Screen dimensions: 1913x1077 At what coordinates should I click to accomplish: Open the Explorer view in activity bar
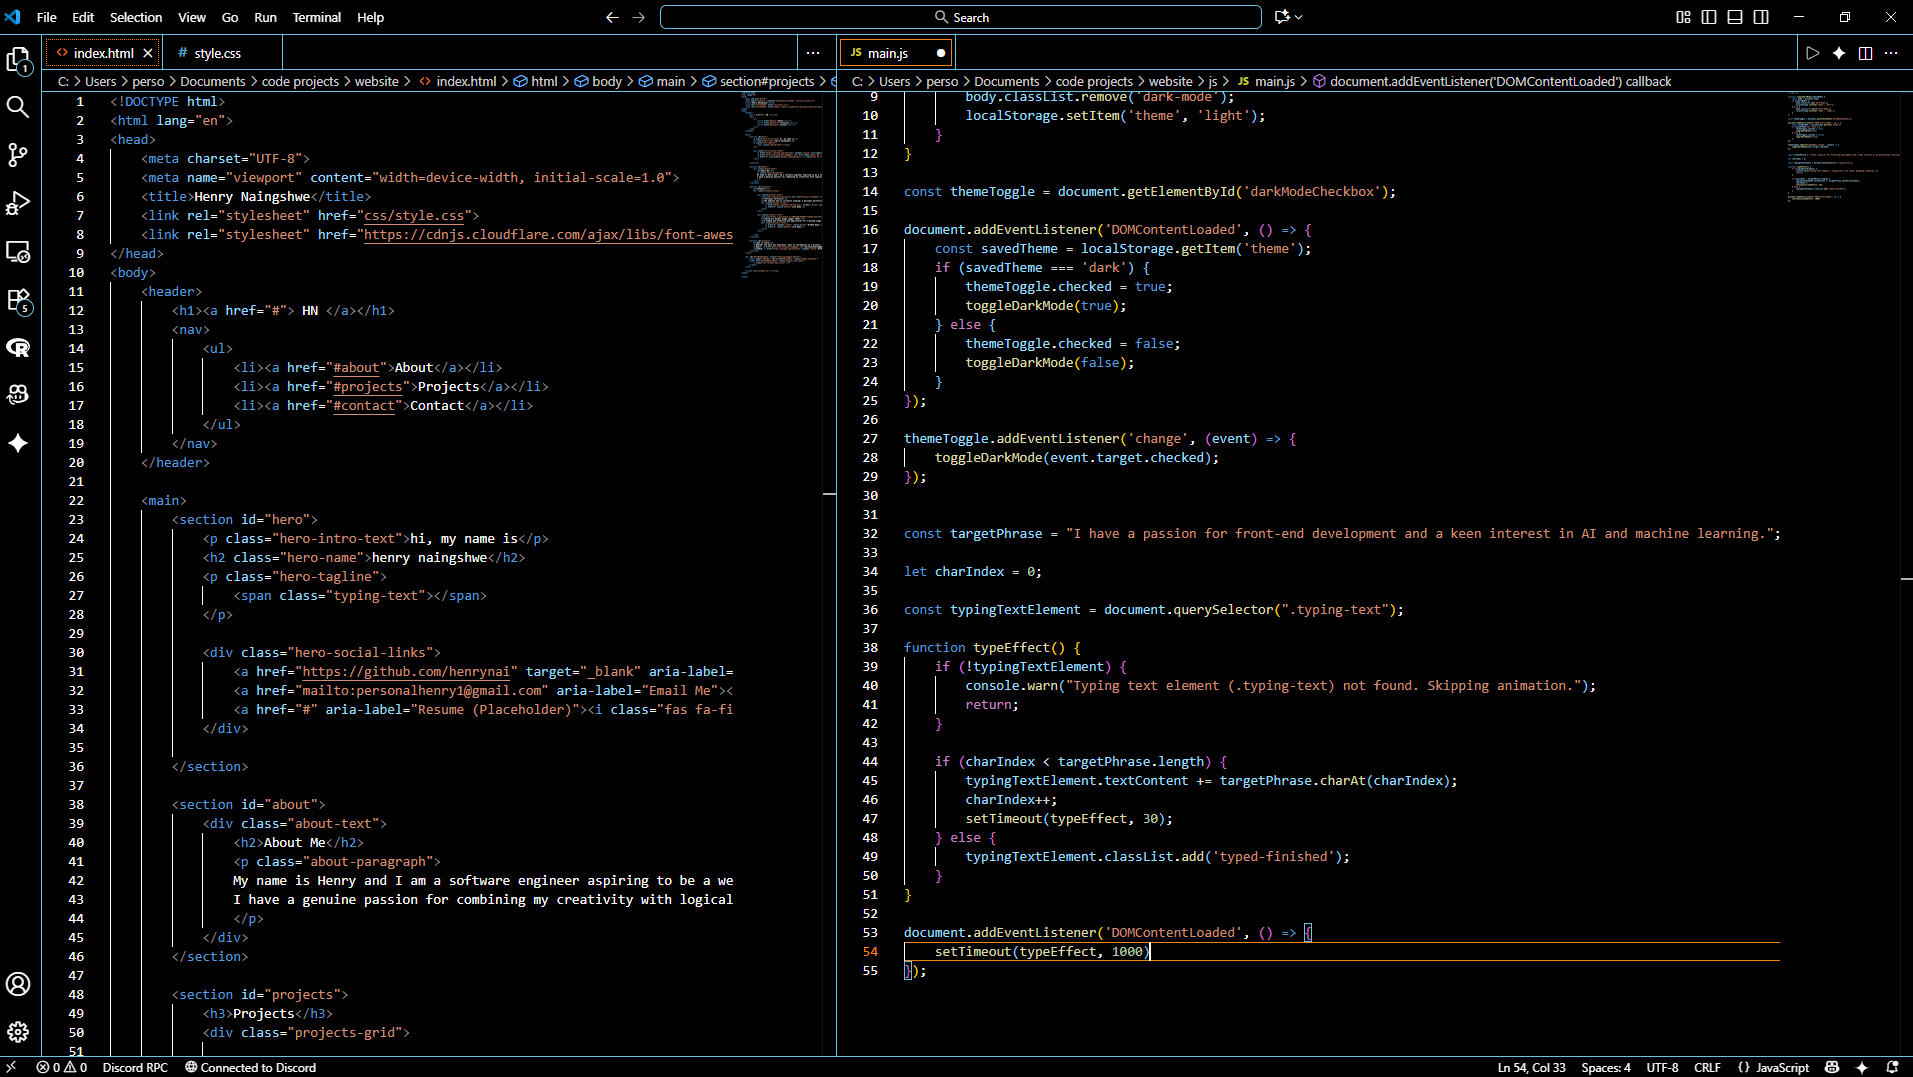(x=18, y=60)
